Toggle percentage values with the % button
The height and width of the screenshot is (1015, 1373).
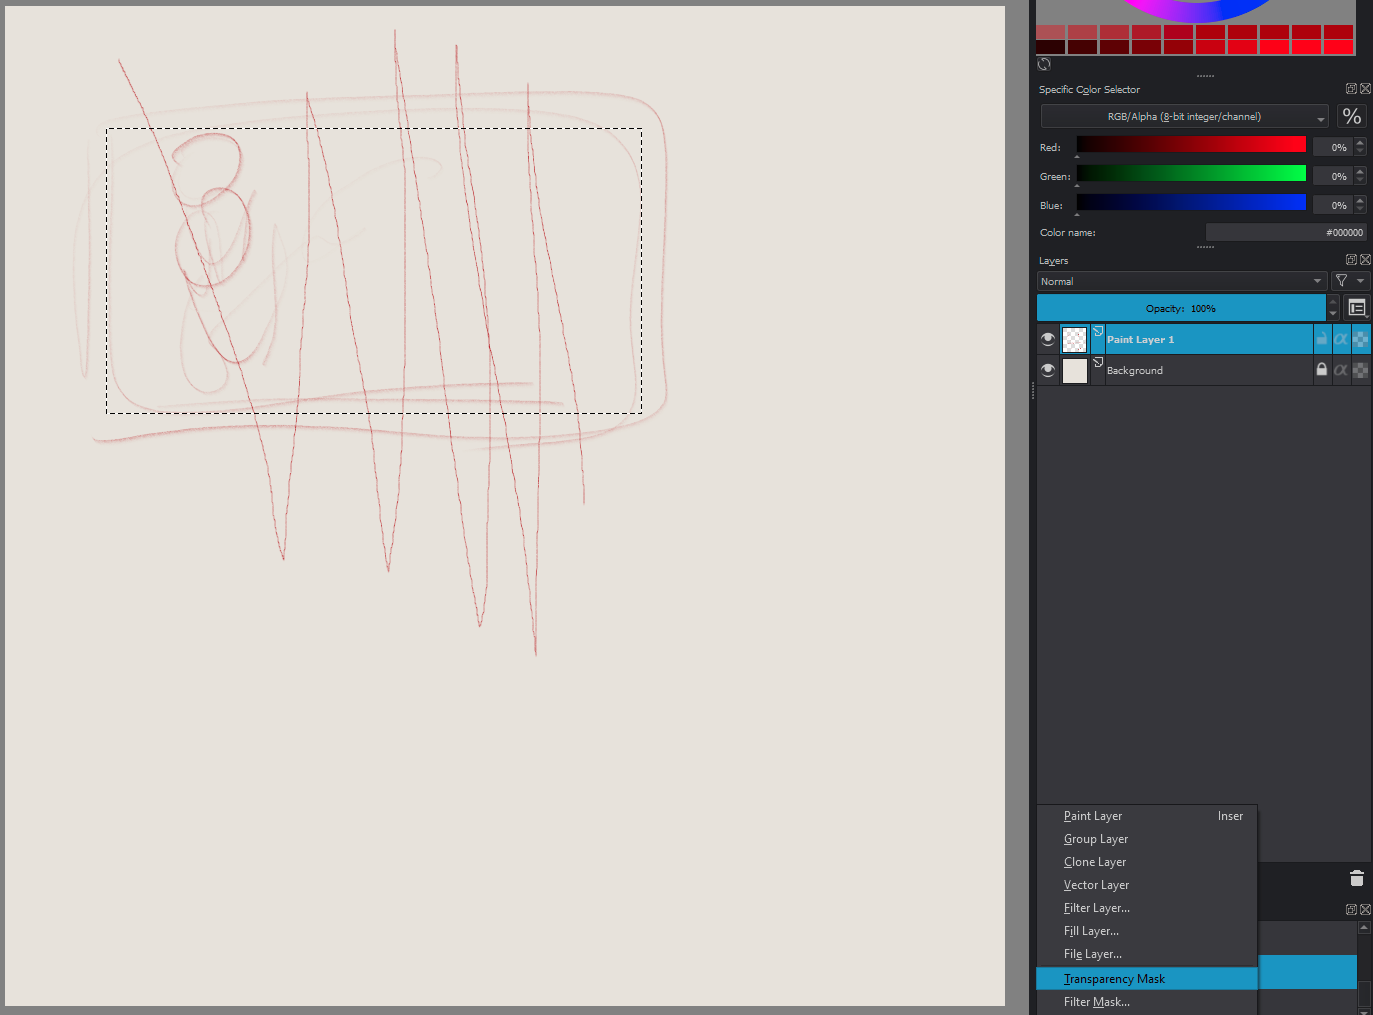click(x=1352, y=117)
